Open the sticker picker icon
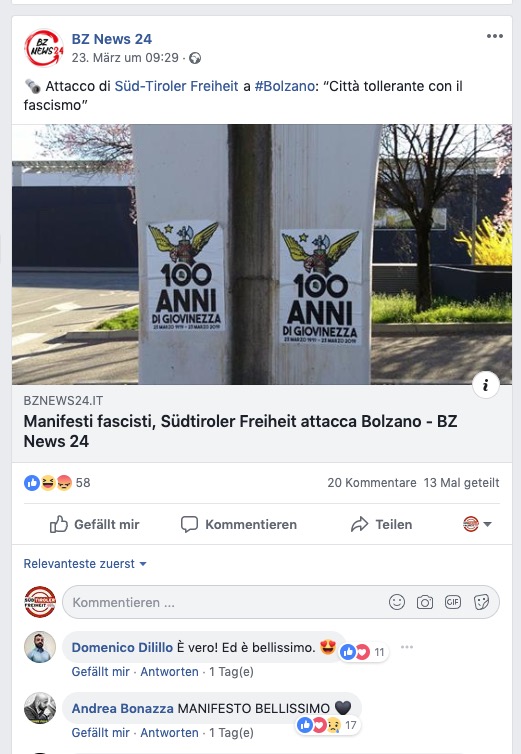Screen dimensions: 521x754 [481, 602]
